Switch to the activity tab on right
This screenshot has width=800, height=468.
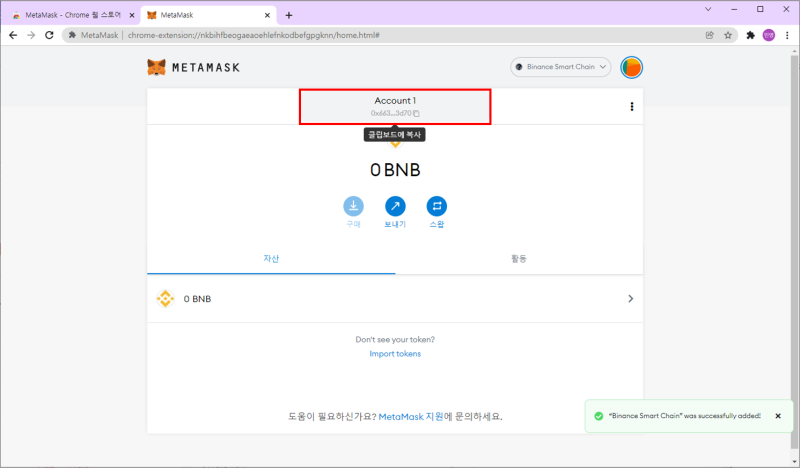coord(519,259)
